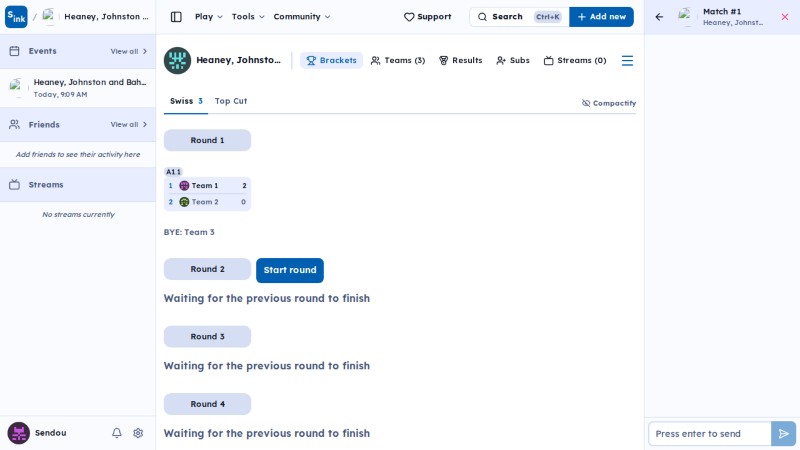The width and height of the screenshot is (800, 450).
Task: Open match row for Team 2
Action: pos(207,202)
